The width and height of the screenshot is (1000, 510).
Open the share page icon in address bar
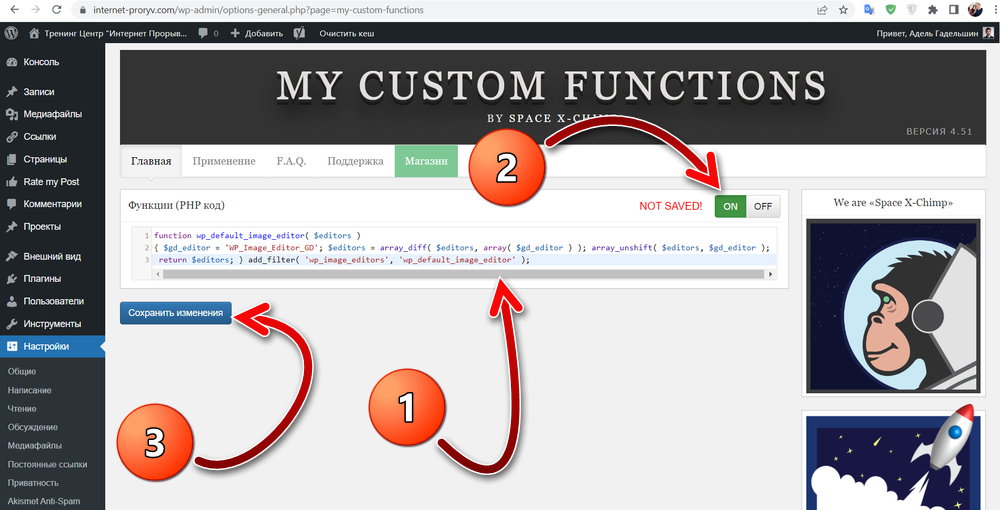pos(823,10)
